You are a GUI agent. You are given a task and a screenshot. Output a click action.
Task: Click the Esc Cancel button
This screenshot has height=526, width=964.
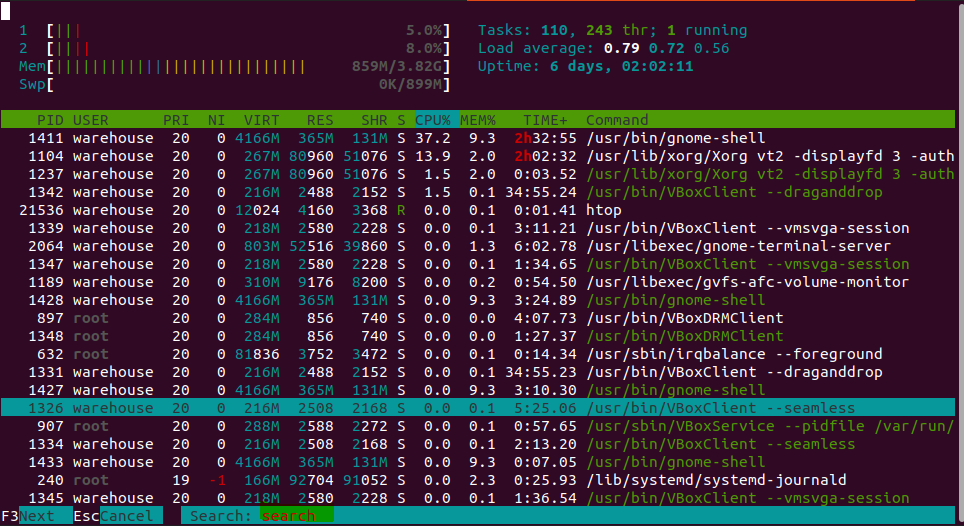[118, 516]
